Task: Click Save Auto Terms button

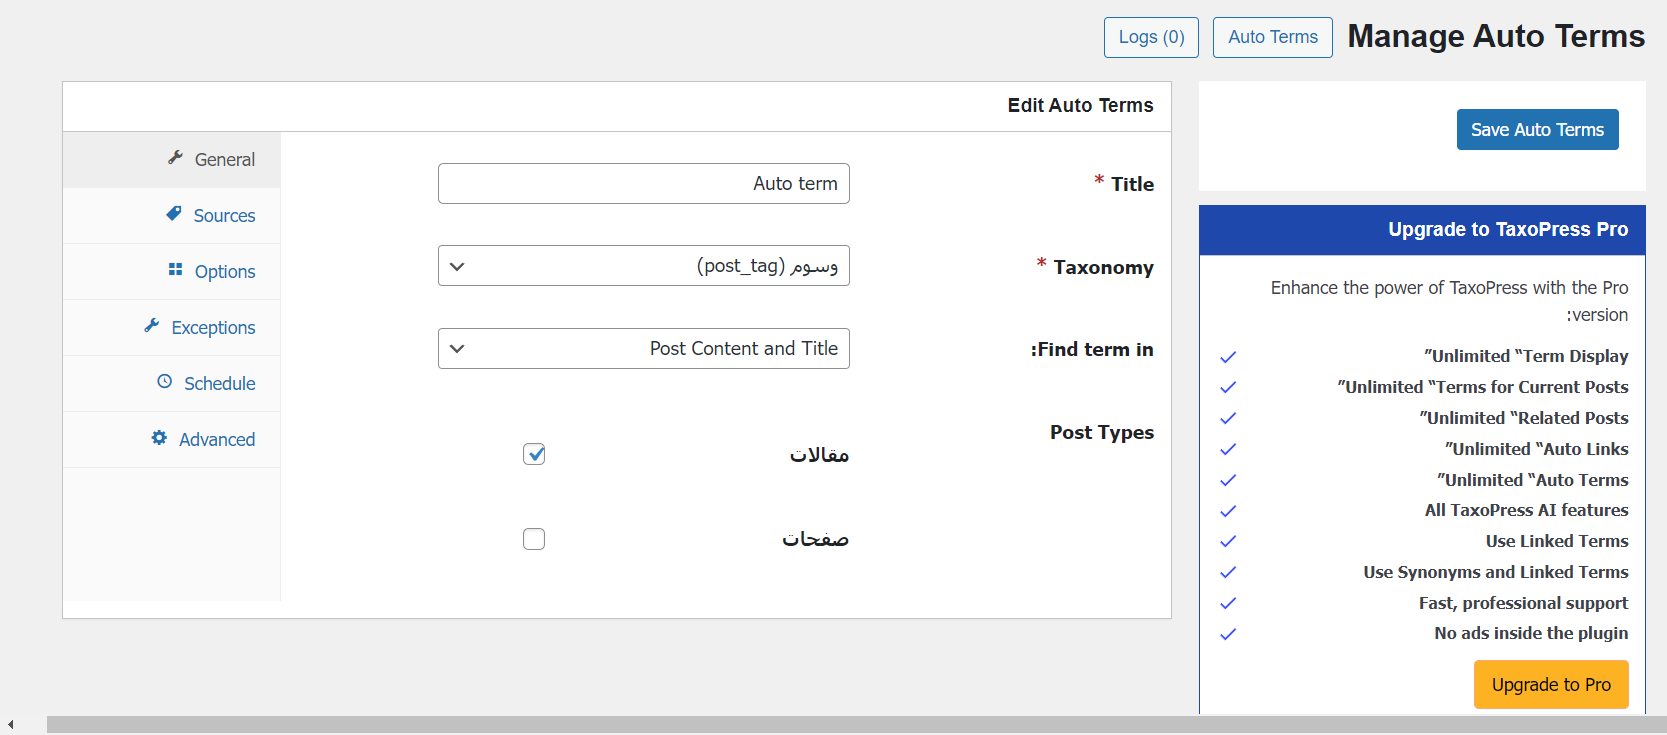Action: (x=1537, y=130)
